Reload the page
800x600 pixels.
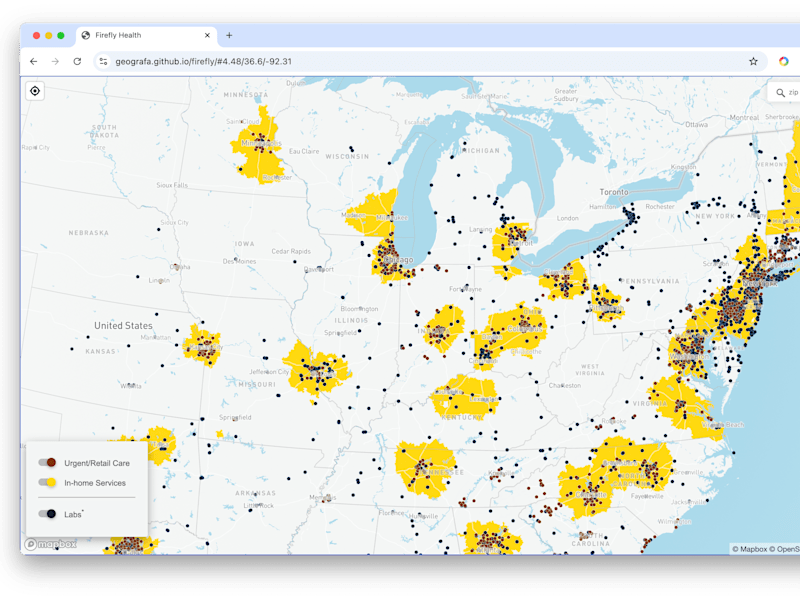pos(77,62)
